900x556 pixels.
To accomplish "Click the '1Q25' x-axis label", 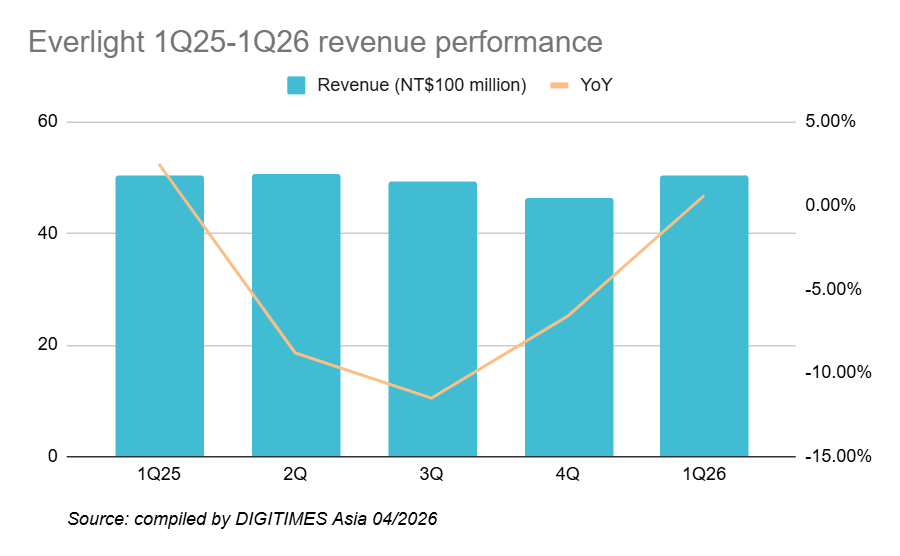I will (159, 475).
